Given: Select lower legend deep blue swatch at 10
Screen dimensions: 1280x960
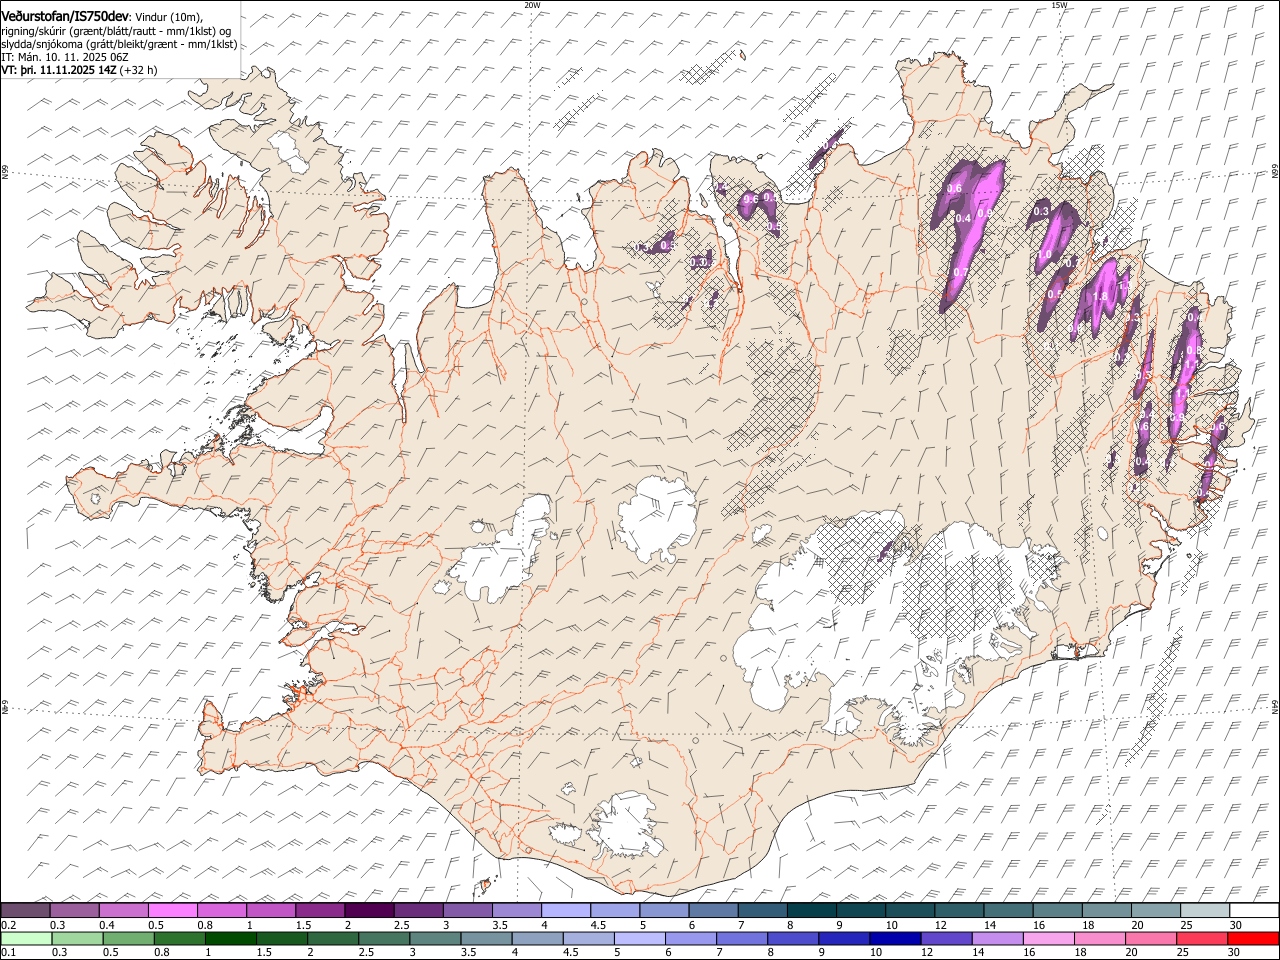Looking at the screenshot, I should (894, 939).
